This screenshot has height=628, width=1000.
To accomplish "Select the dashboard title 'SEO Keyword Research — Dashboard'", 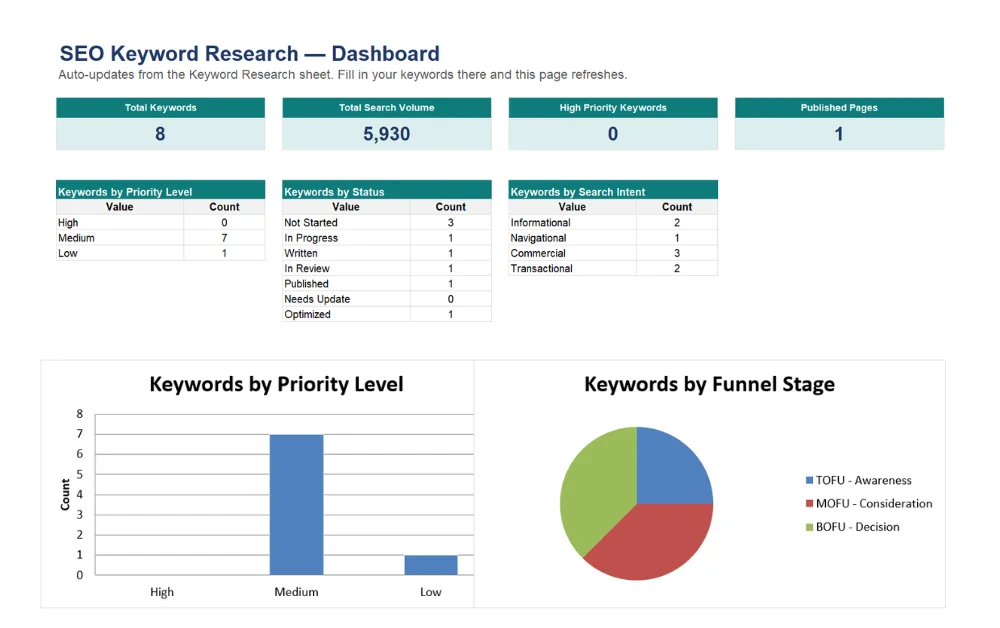I will (249, 54).
